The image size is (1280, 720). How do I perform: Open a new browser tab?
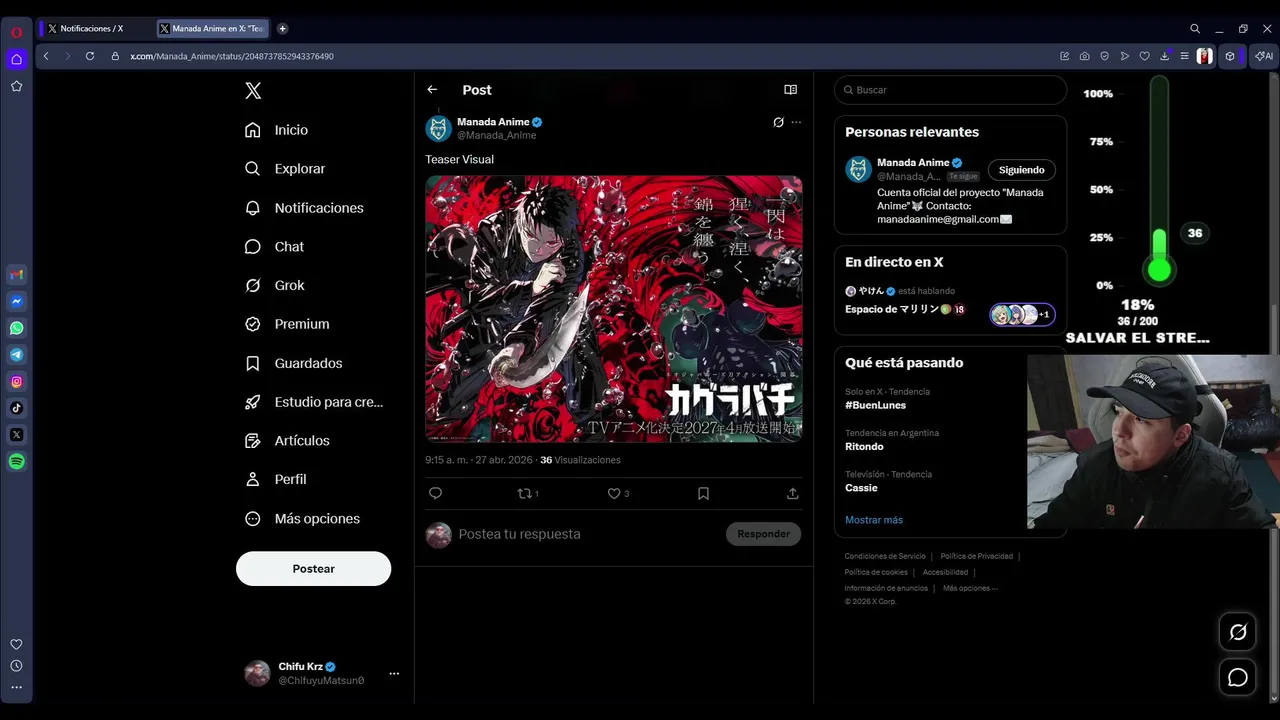point(282,29)
